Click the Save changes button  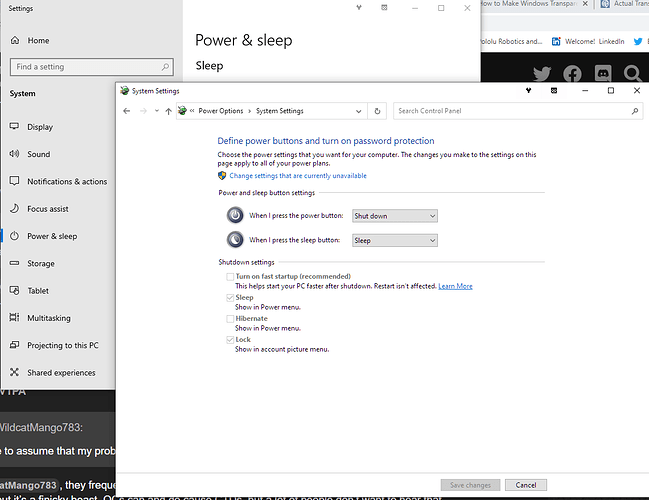click(x=470, y=485)
